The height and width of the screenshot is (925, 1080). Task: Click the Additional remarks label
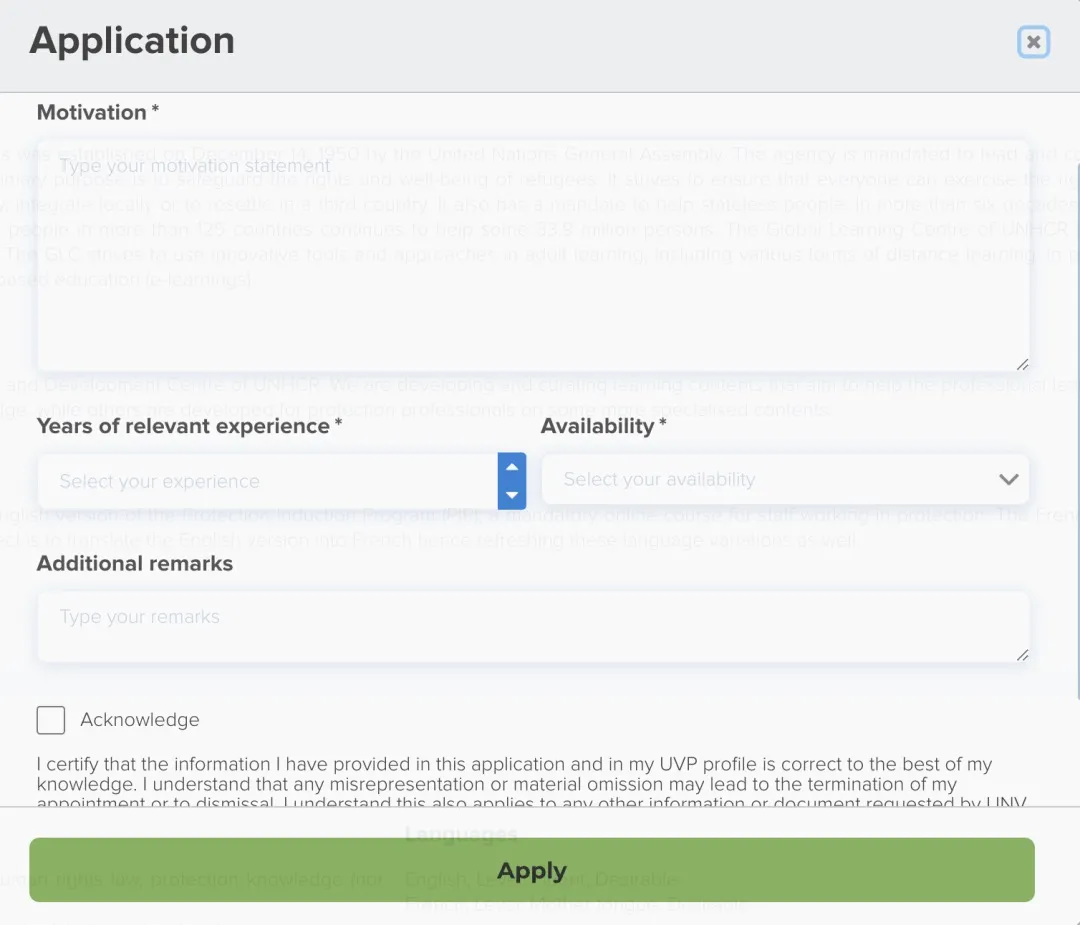(135, 564)
